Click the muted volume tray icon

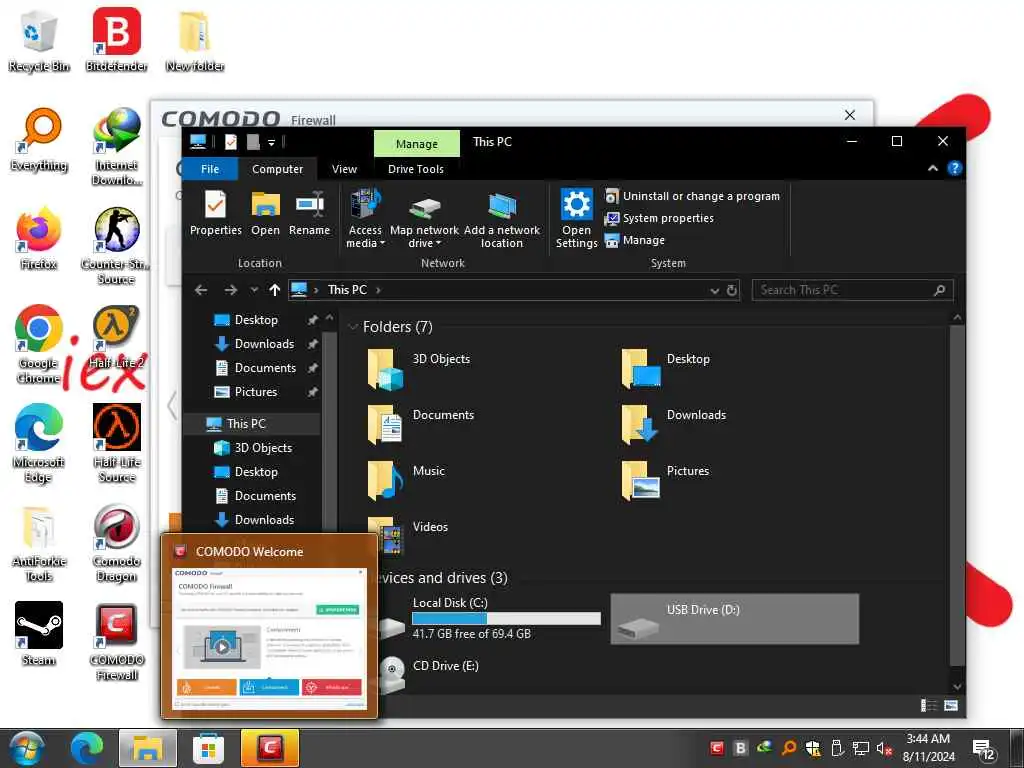(x=884, y=748)
